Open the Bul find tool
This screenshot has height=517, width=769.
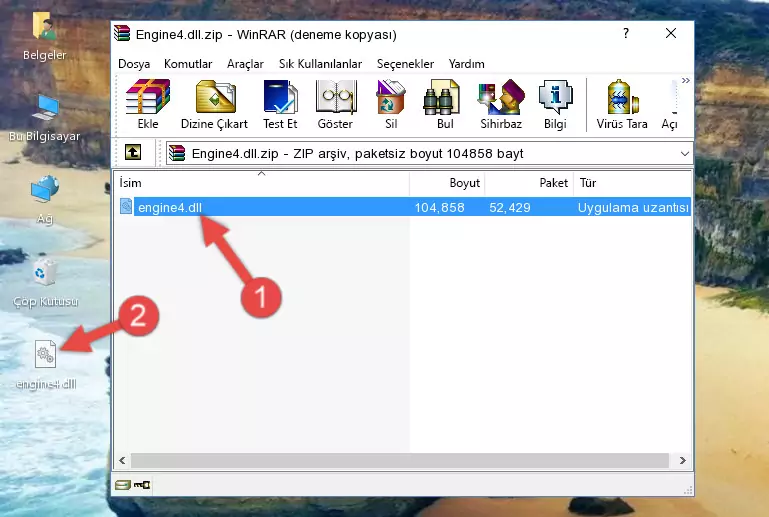[x=444, y=104]
